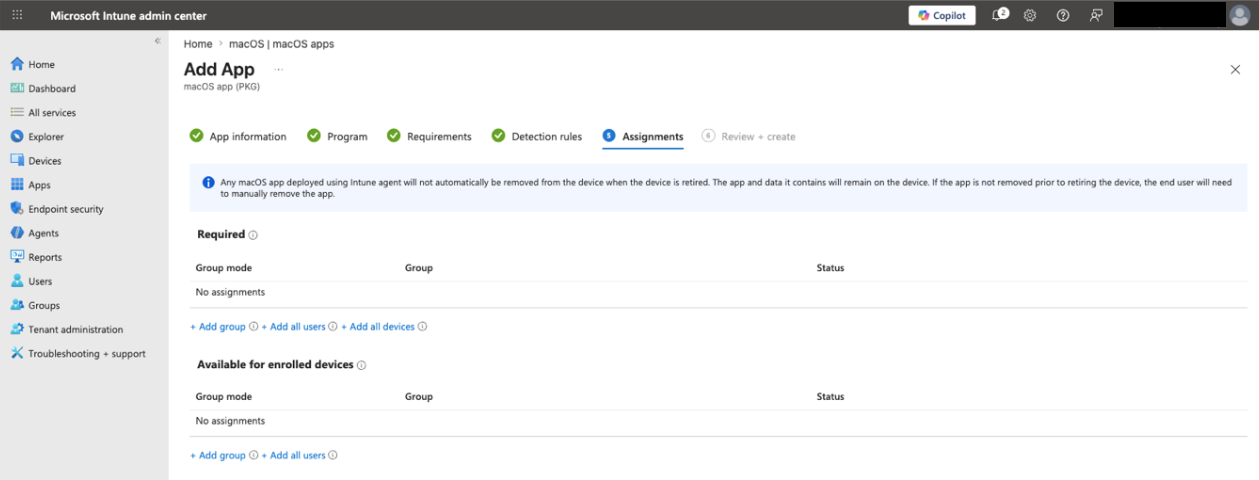This screenshot has width=1259, height=480.
Task: Open the notifications bell icon
Action: [x=998, y=15]
